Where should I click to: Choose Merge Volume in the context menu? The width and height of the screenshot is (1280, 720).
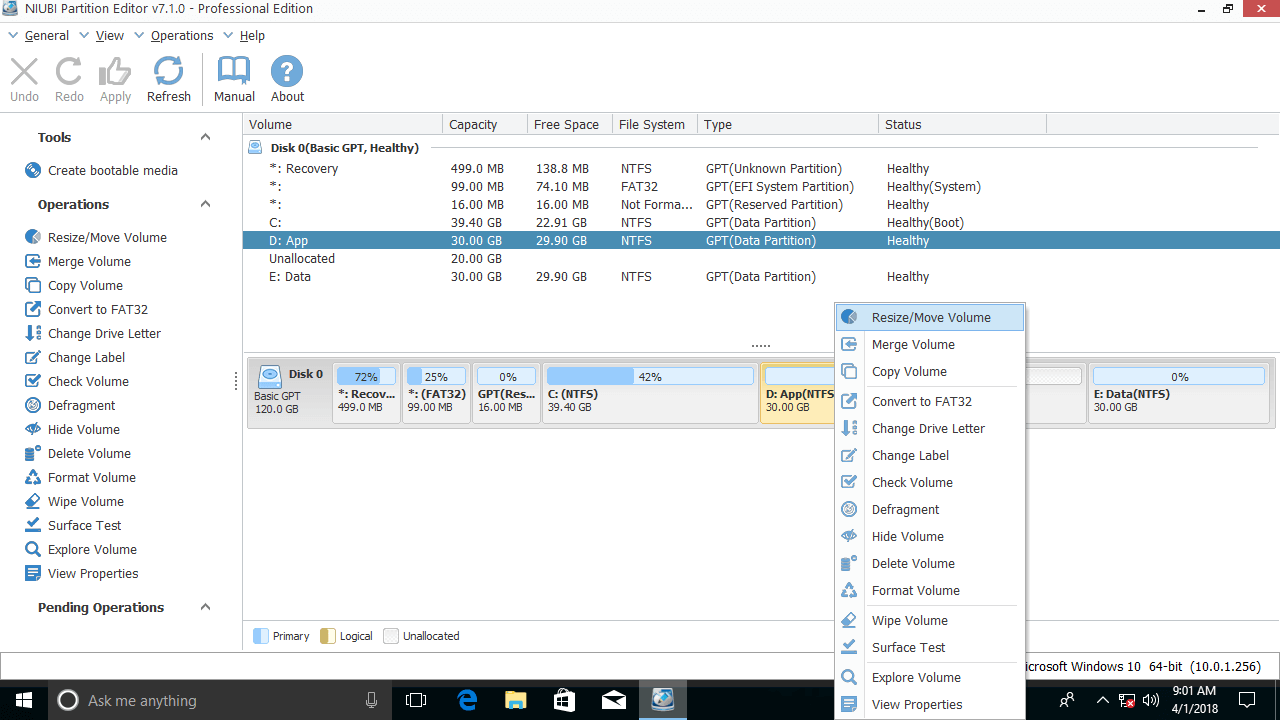pos(930,344)
